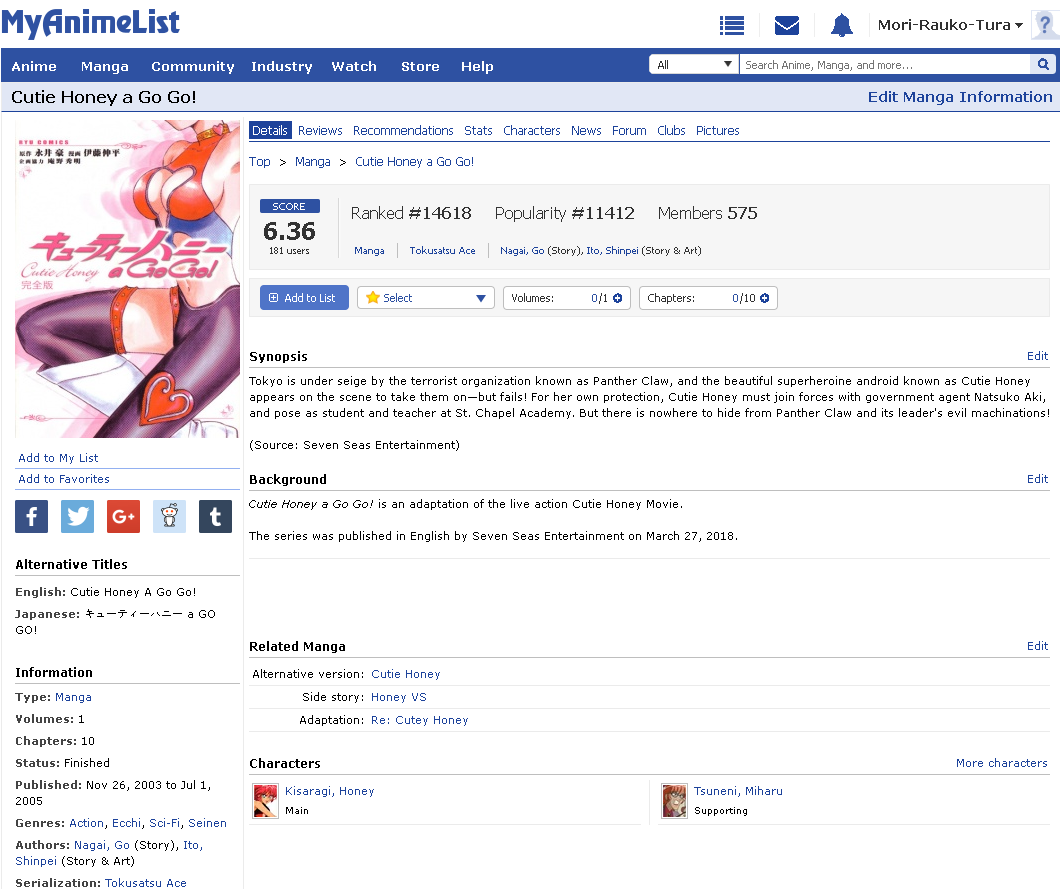Open the Ecchi genre link
The image size is (1060, 889).
click(x=126, y=823)
